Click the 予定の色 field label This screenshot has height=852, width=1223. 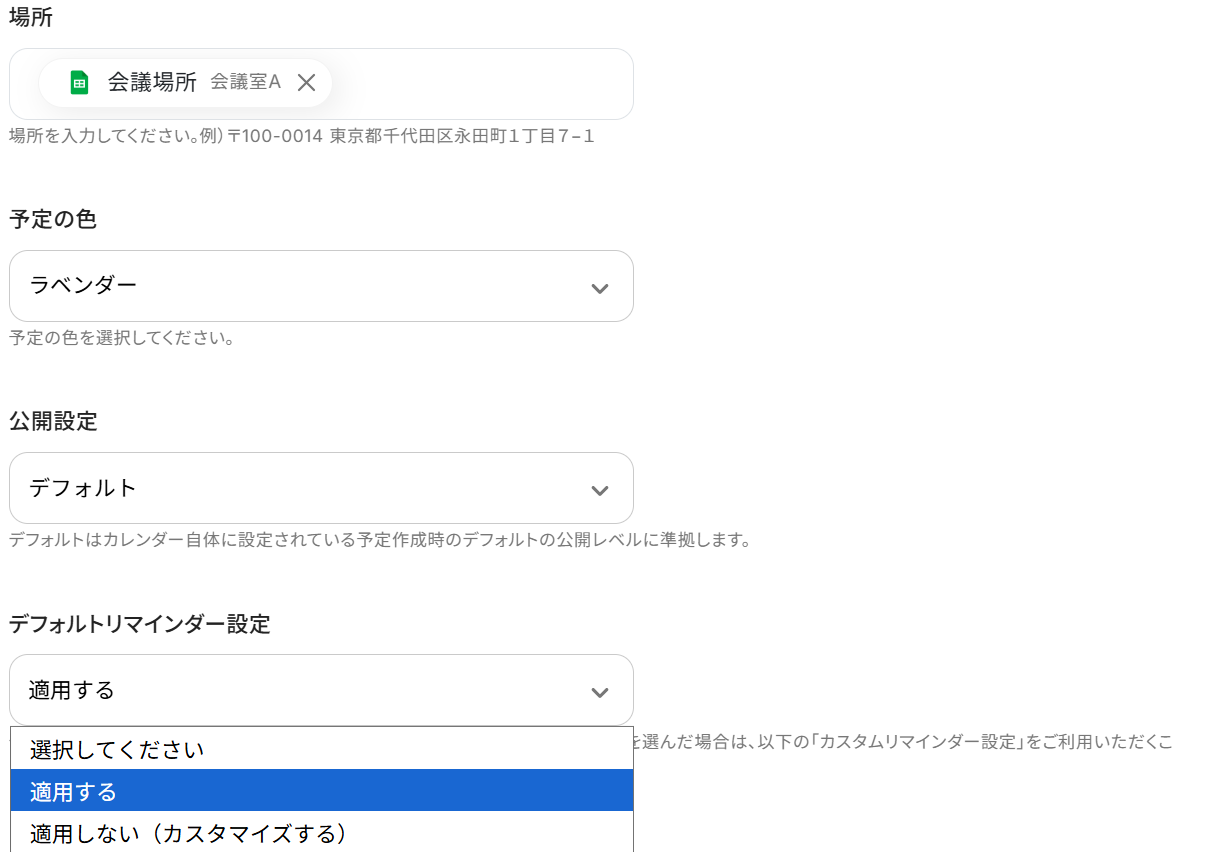[53, 219]
